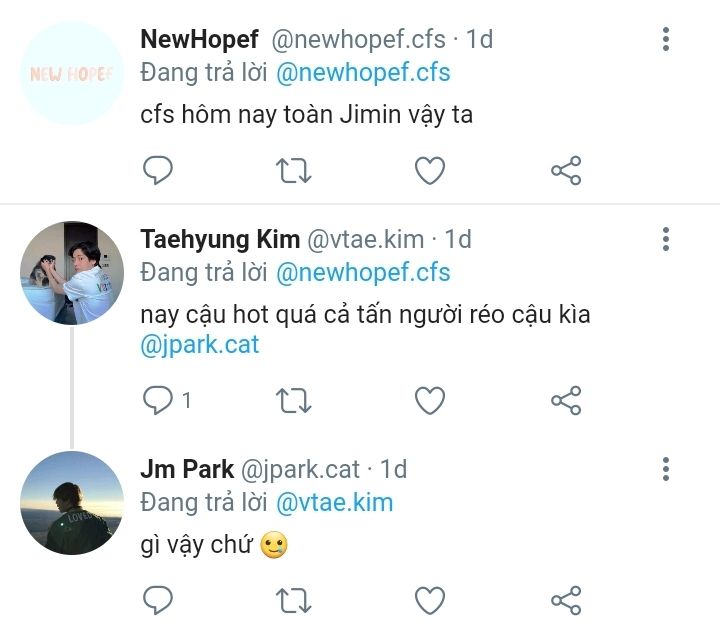Viewport: 720px width, 626px height.
Task: Share NewHopef's tweet
Action: click(566, 171)
